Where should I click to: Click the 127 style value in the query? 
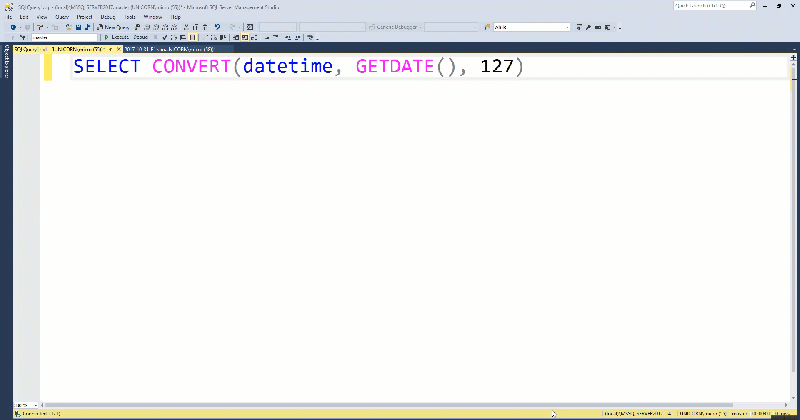(497, 66)
